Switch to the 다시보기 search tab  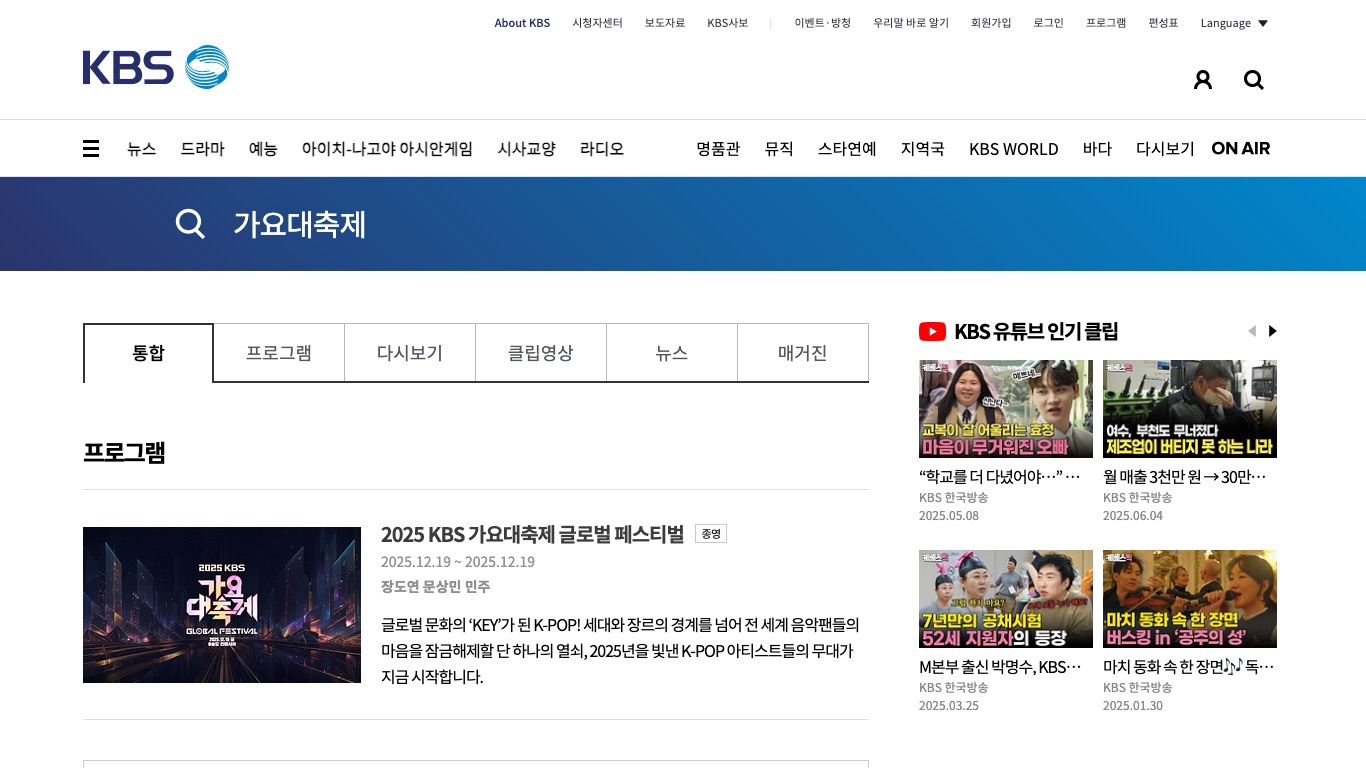(x=410, y=353)
